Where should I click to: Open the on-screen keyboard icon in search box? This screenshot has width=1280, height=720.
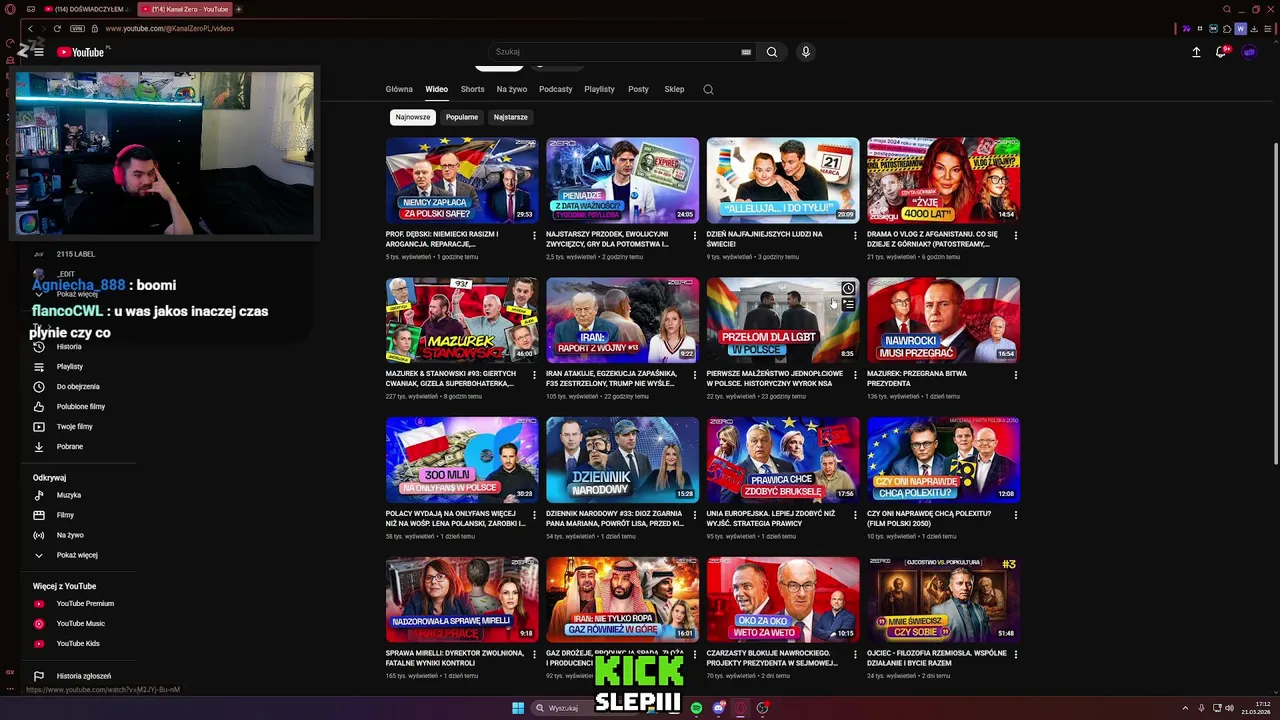click(746, 52)
